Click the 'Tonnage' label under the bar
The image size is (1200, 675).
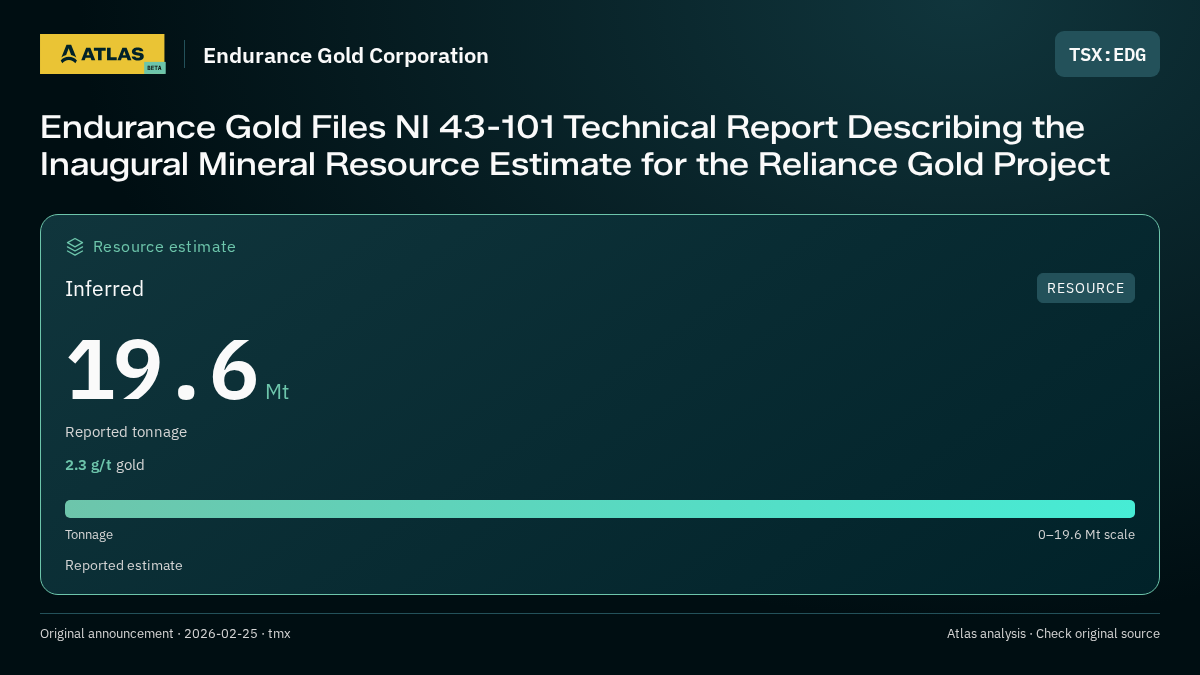pos(89,535)
